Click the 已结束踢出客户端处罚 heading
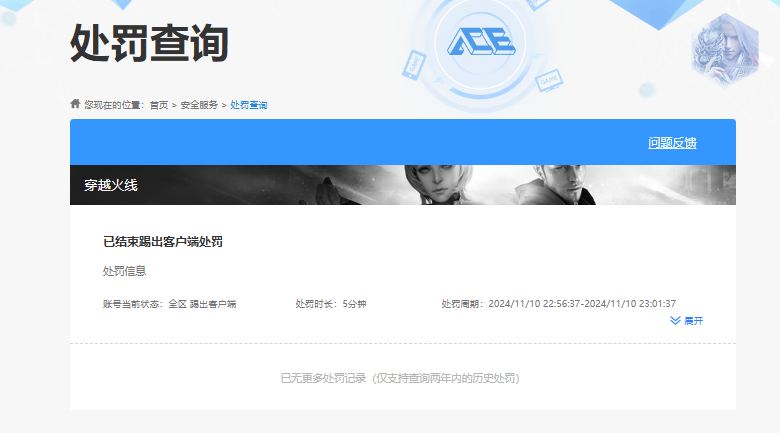The height and width of the screenshot is (433, 780). pyautogui.click(x=163, y=242)
